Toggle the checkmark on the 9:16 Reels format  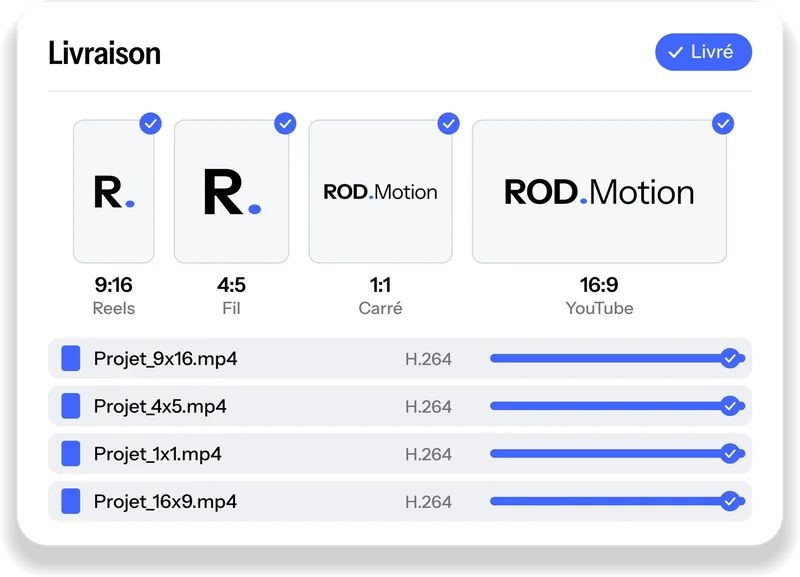pos(151,123)
